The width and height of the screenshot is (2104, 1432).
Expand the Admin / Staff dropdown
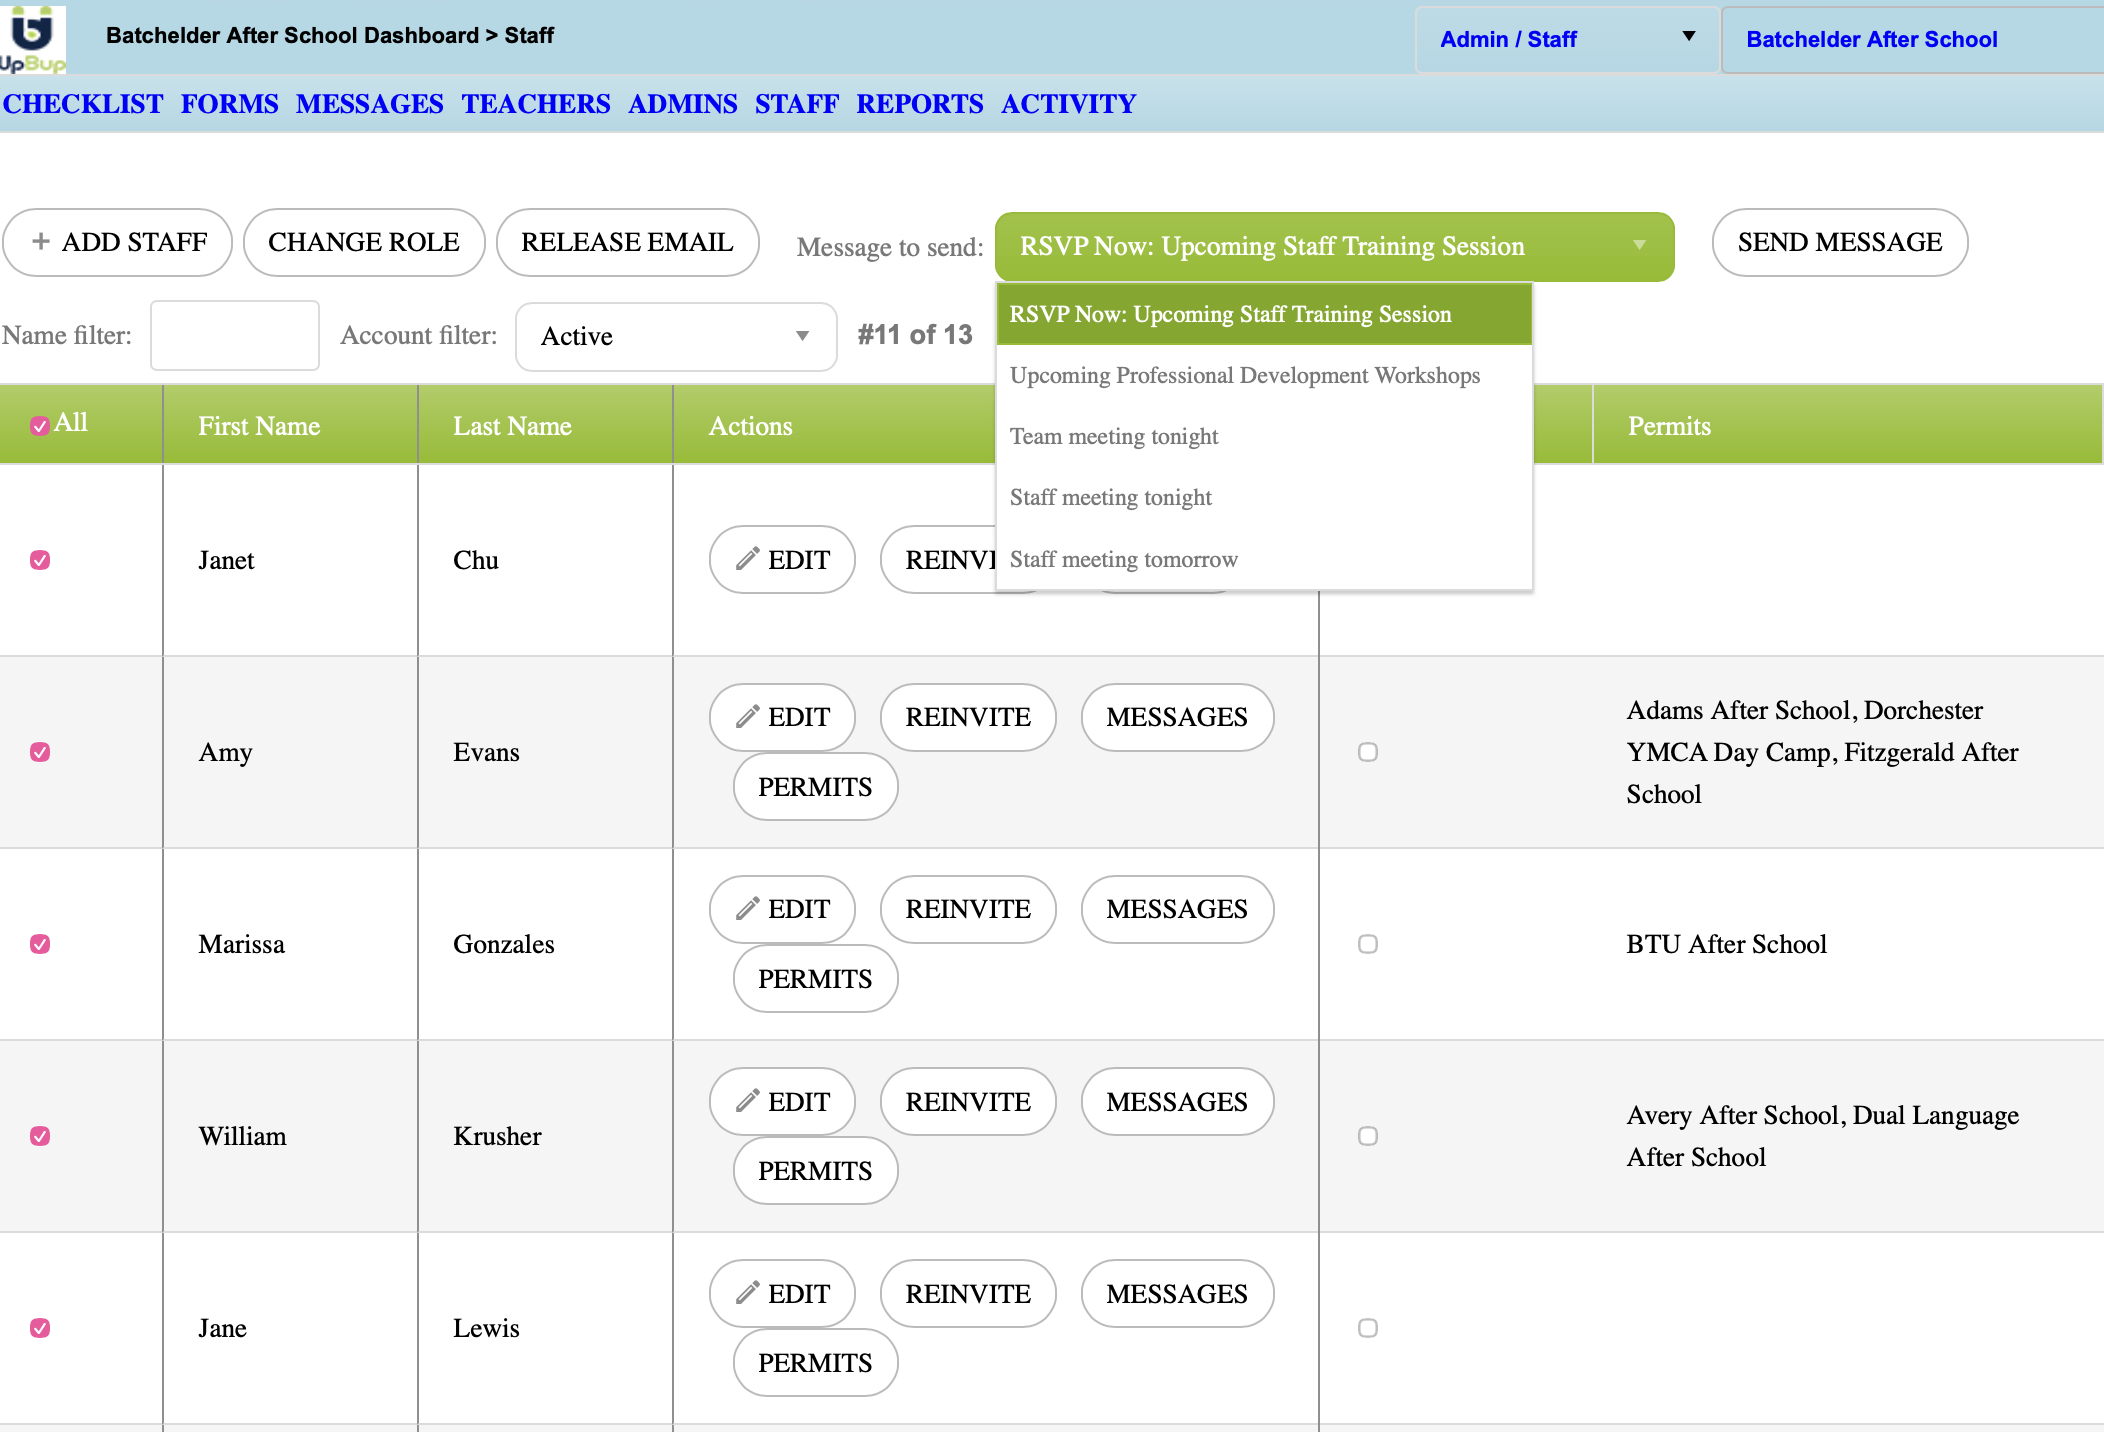(1566, 39)
